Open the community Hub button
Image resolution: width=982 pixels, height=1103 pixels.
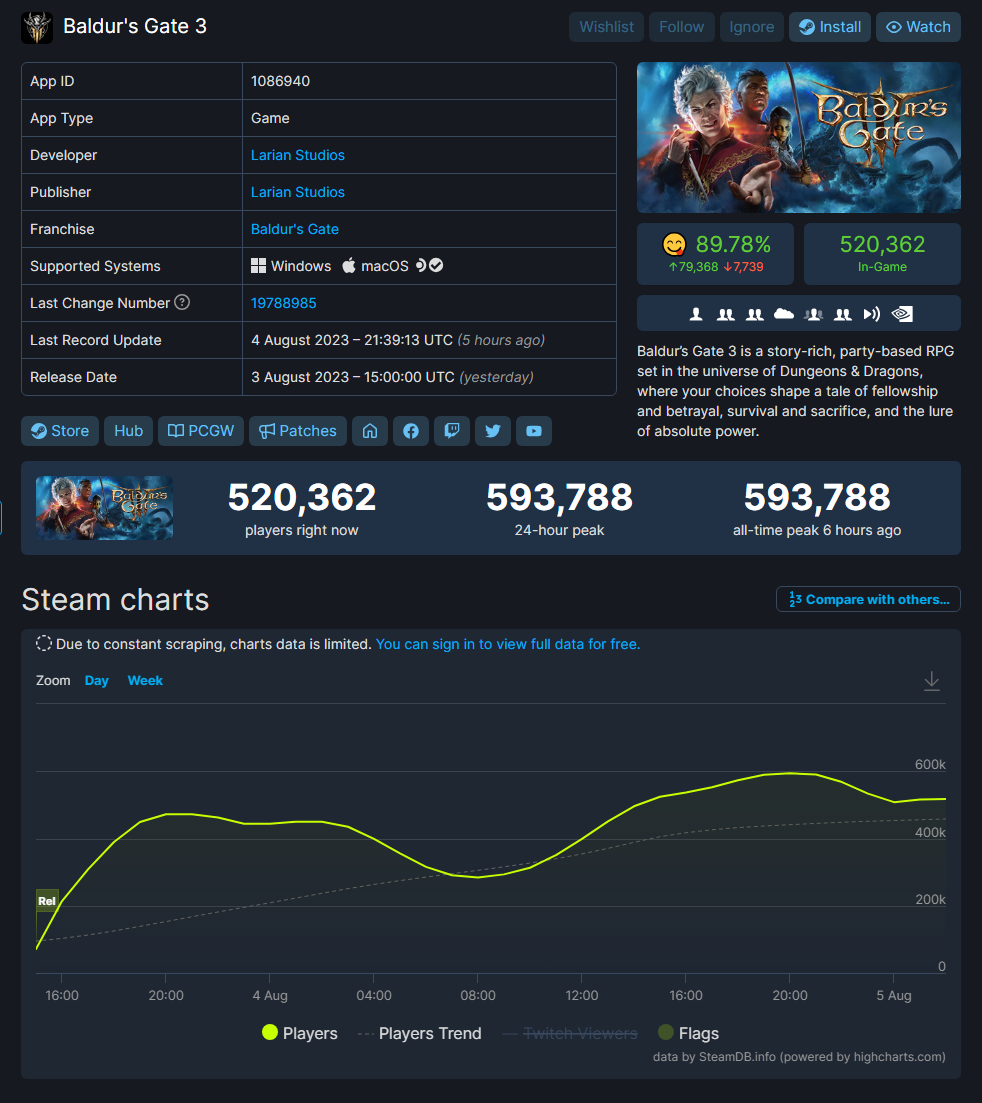click(129, 431)
